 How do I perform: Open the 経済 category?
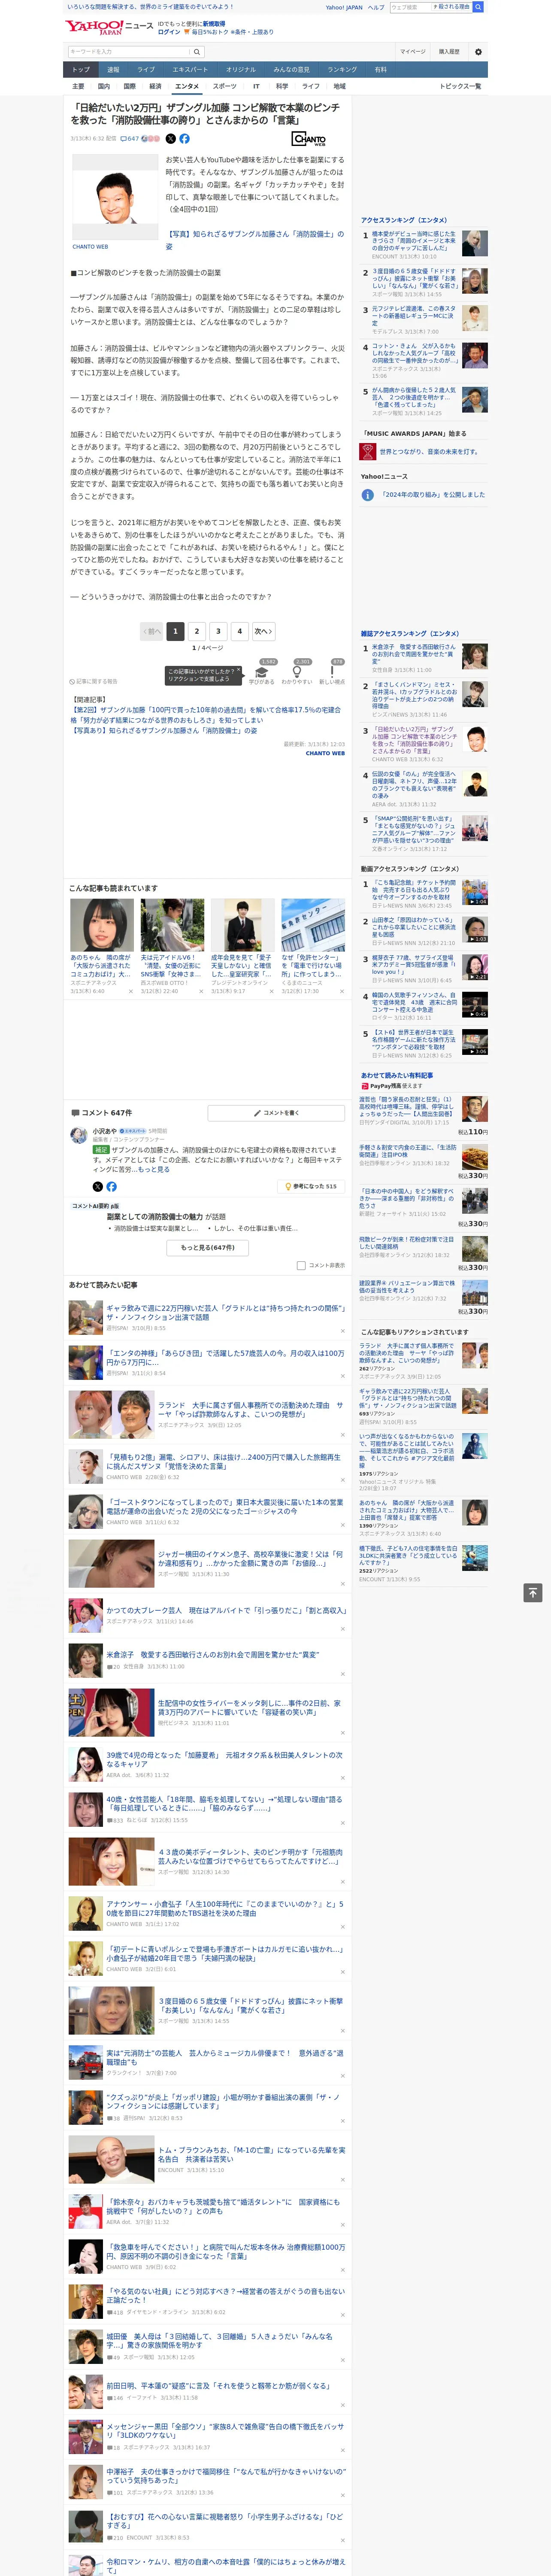[155, 86]
